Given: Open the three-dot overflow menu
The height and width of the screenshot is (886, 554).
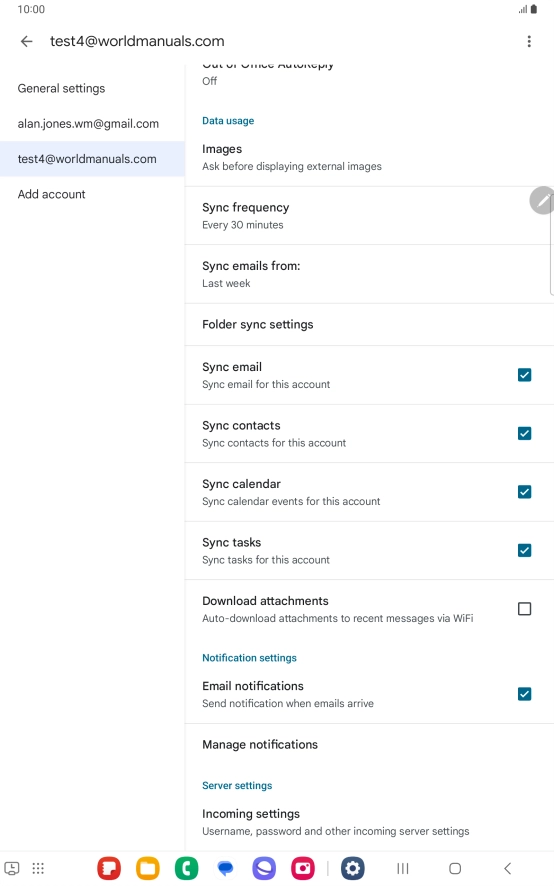Looking at the screenshot, I should point(529,41).
